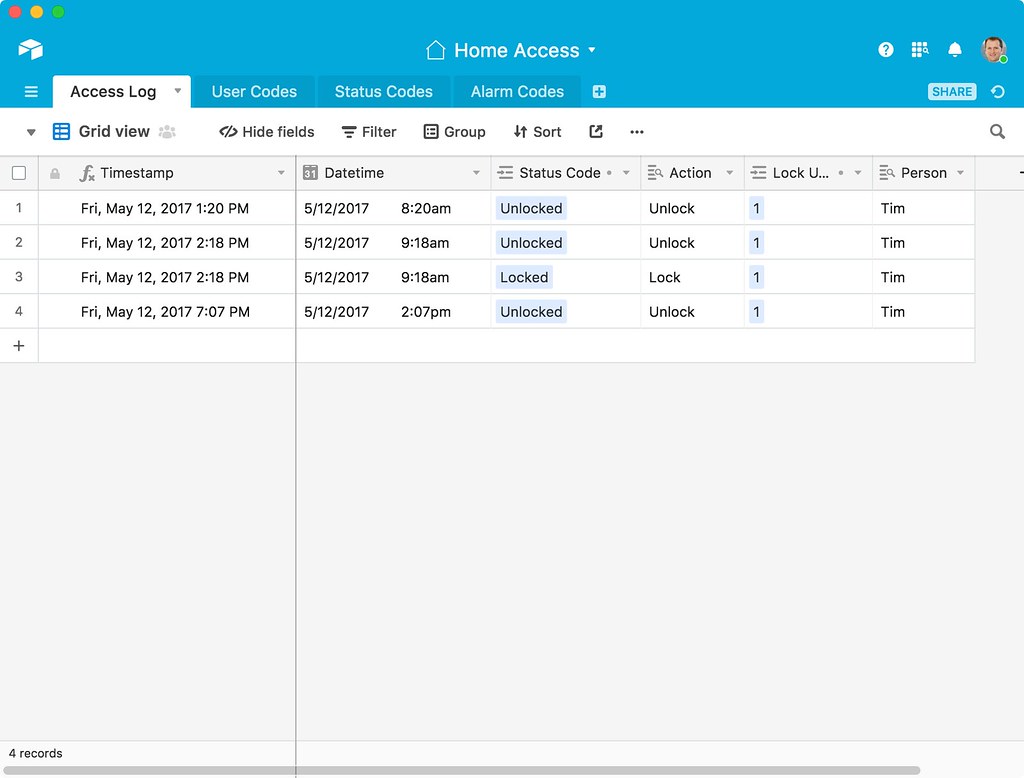
Task: Click the Person cell Tim in row 4
Action: click(923, 312)
